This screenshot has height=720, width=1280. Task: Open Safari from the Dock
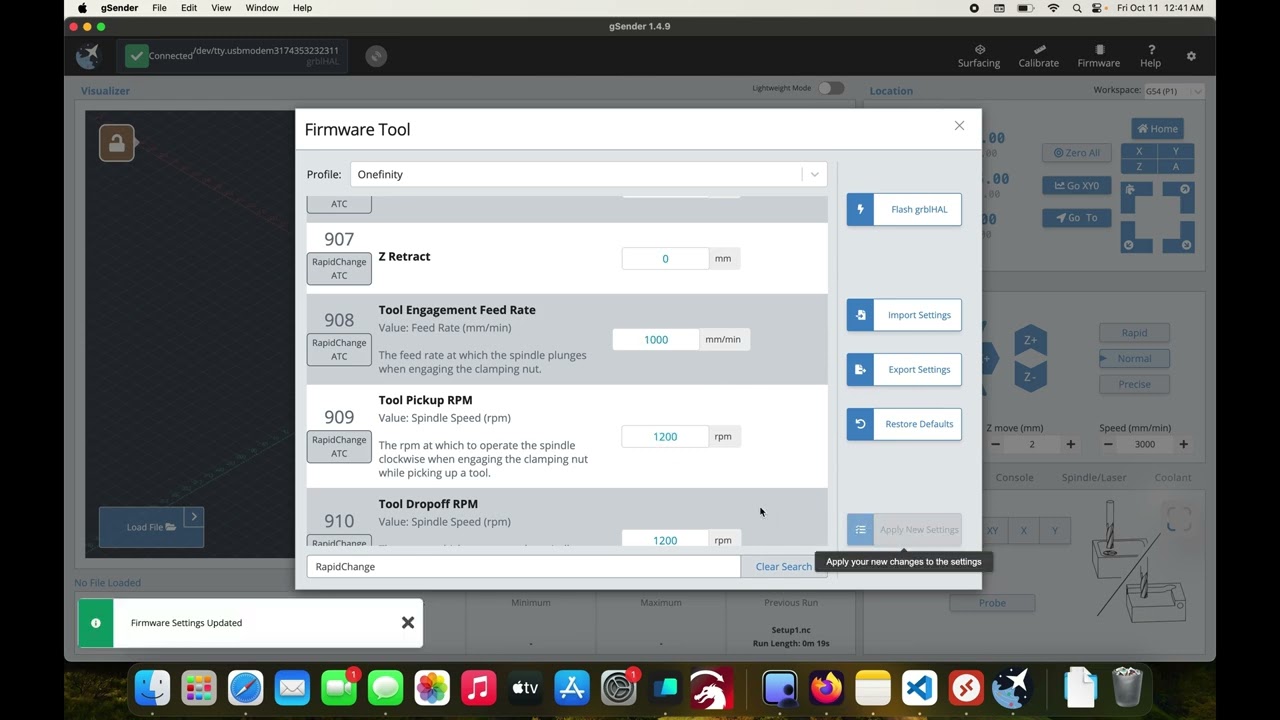(x=245, y=688)
